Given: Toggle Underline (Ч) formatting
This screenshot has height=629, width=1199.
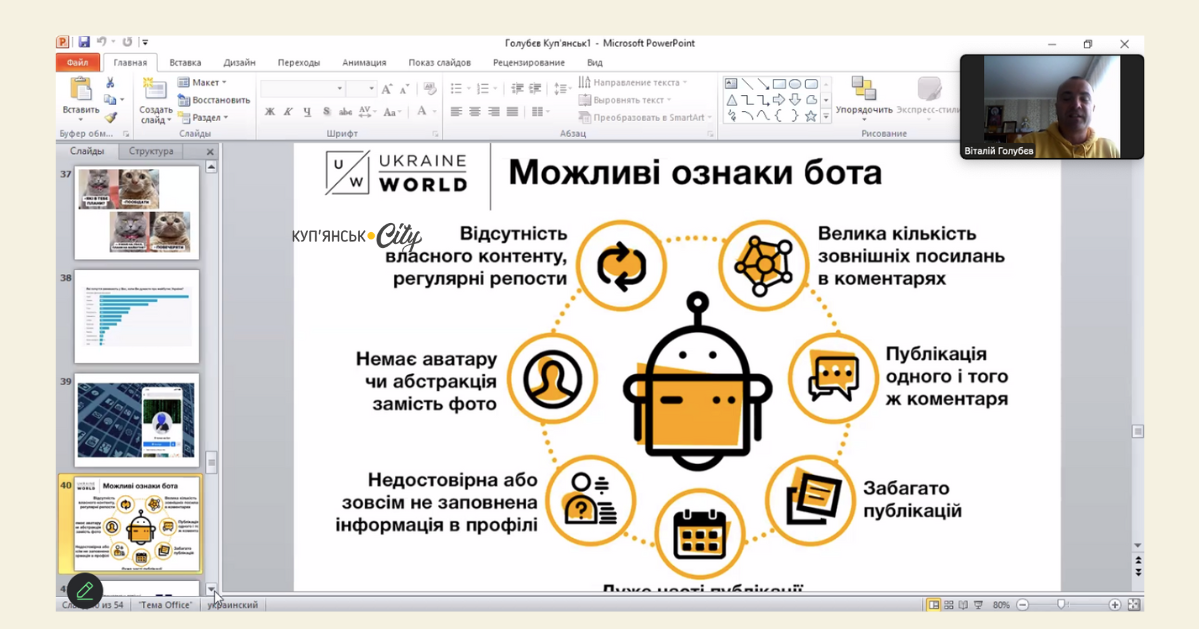Looking at the screenshot, I should pyautogui.click(x=307, y=112).
